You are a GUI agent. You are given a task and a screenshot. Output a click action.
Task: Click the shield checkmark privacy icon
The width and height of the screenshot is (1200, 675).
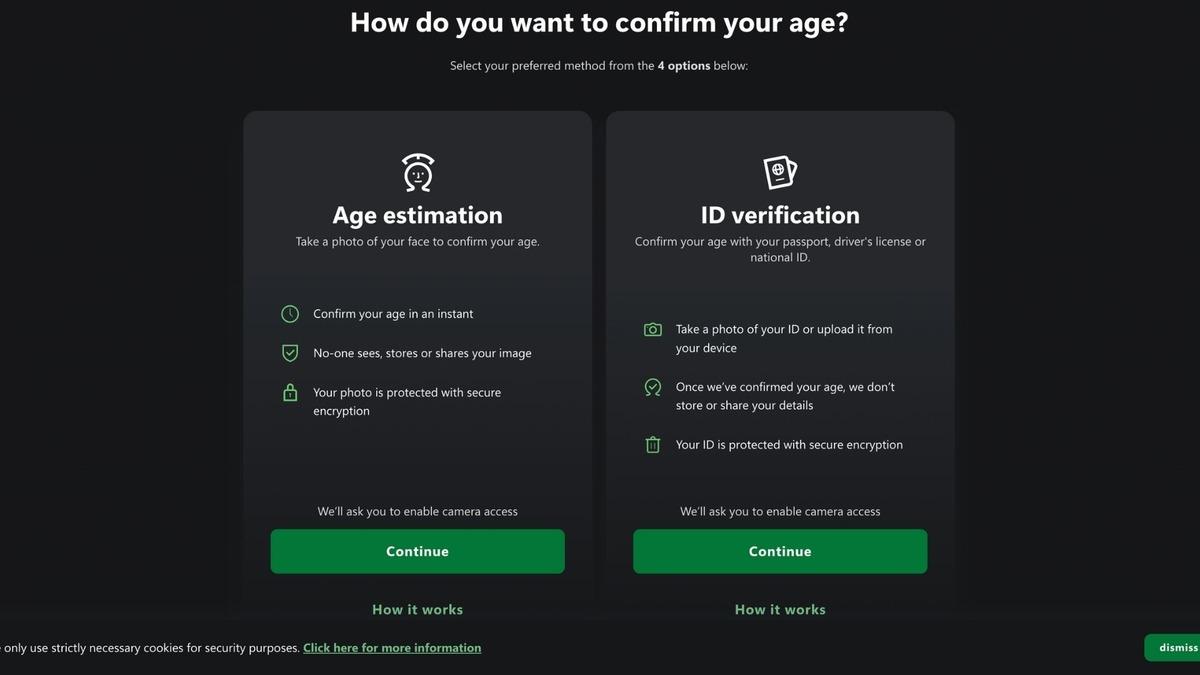289,352
